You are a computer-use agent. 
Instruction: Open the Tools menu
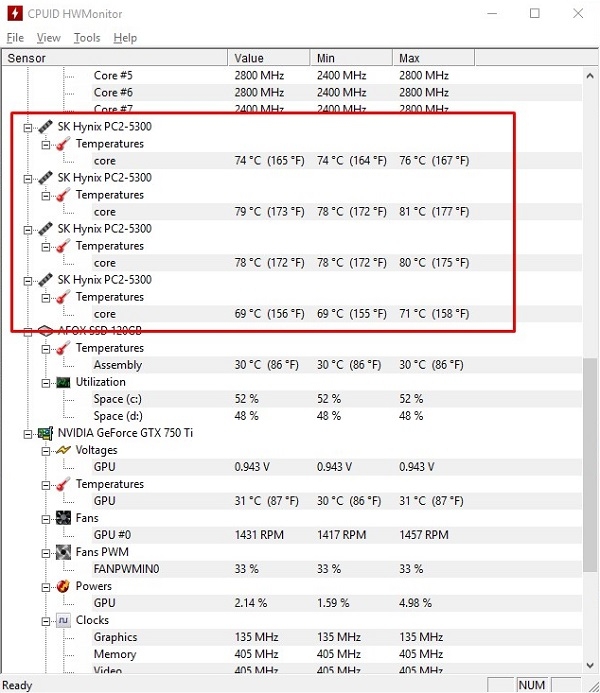point(87,38)
